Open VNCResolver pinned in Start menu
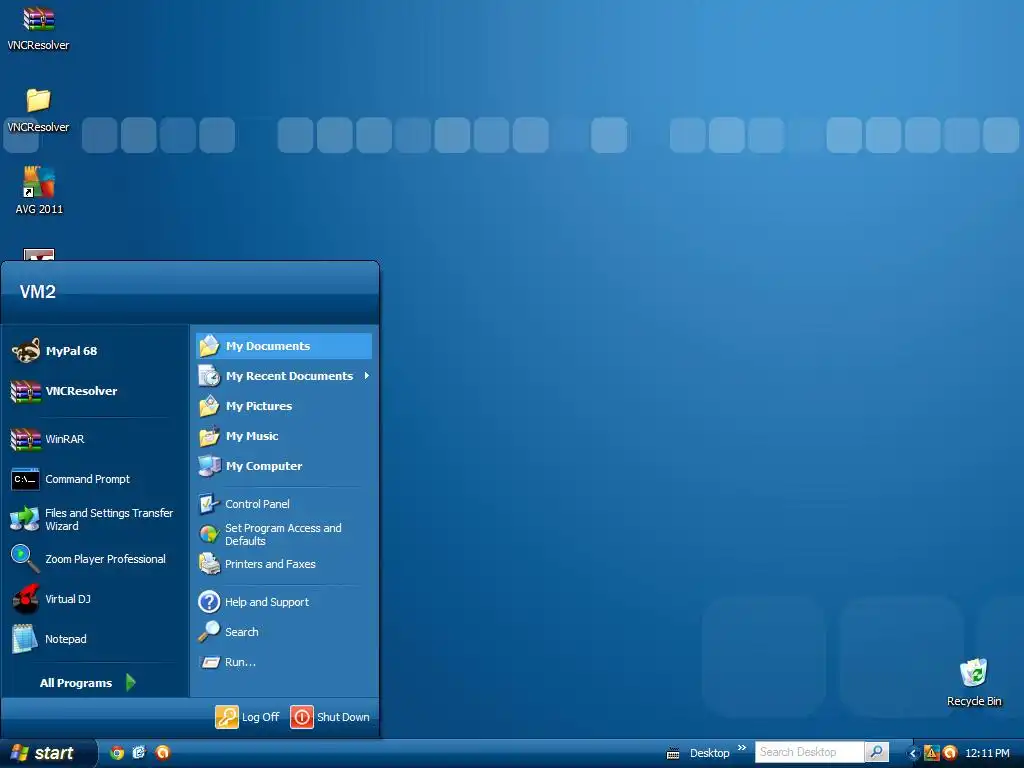Image resolution: width=1024 pixels, height=768 pixels. [x=95, y=391]
